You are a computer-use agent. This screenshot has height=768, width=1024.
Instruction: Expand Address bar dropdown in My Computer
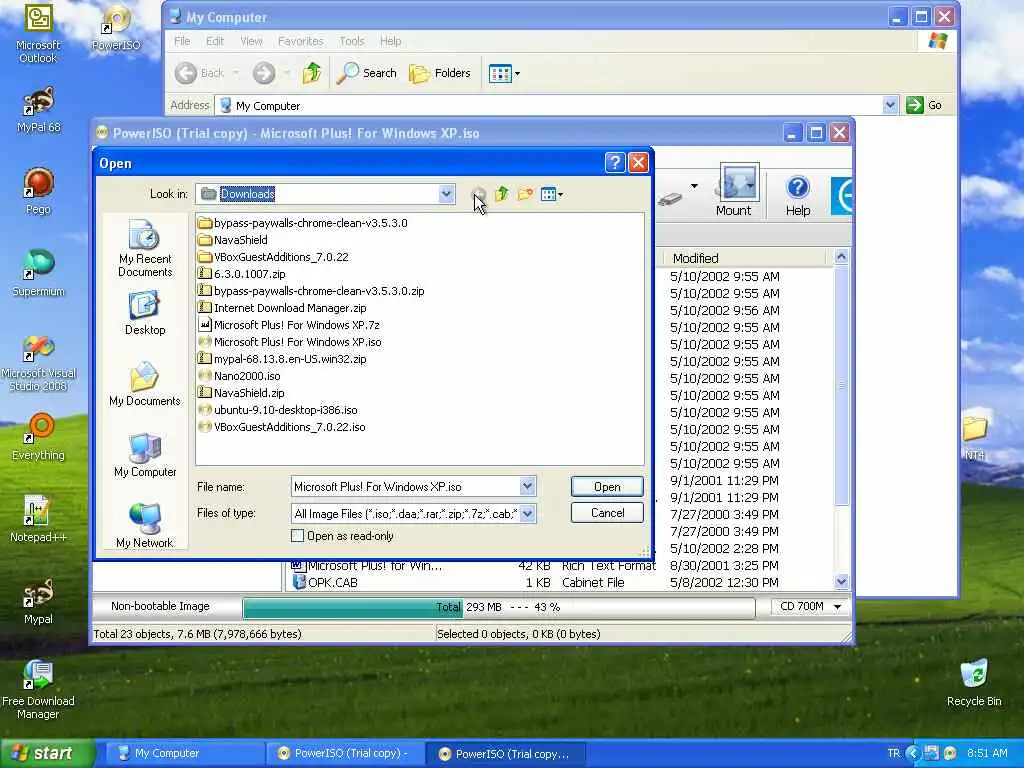889,104
